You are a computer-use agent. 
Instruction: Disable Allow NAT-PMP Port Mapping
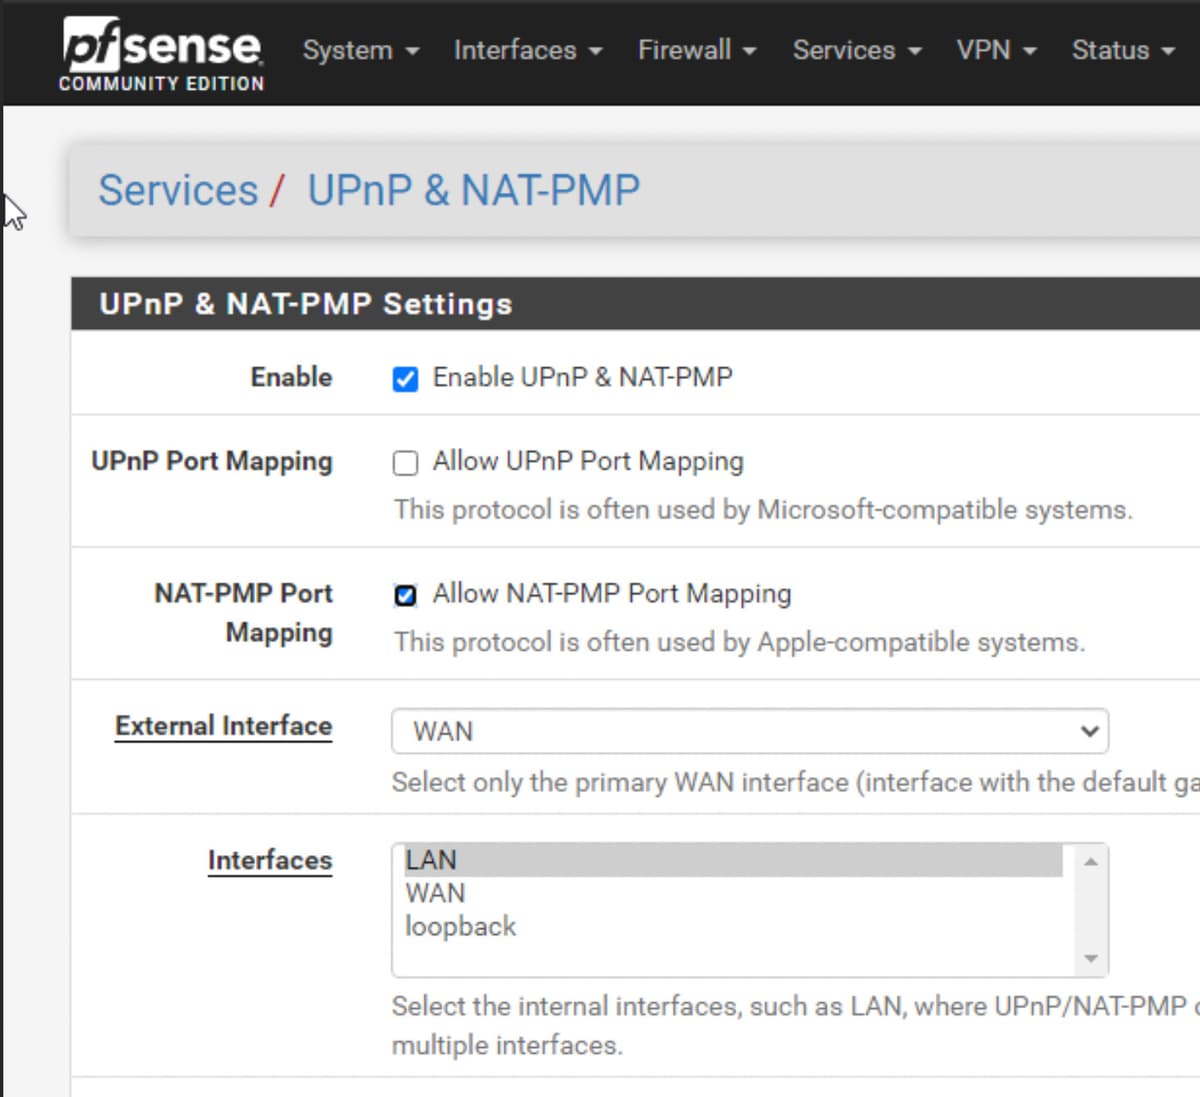tap(404, 594)
